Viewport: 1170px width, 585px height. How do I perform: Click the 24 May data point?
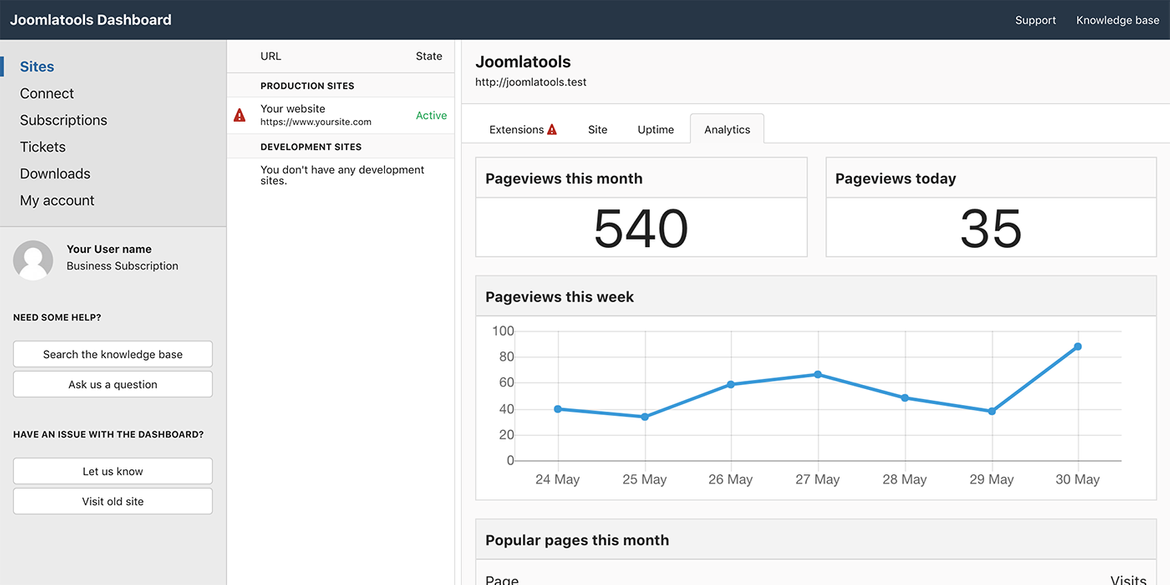point(558,409)
